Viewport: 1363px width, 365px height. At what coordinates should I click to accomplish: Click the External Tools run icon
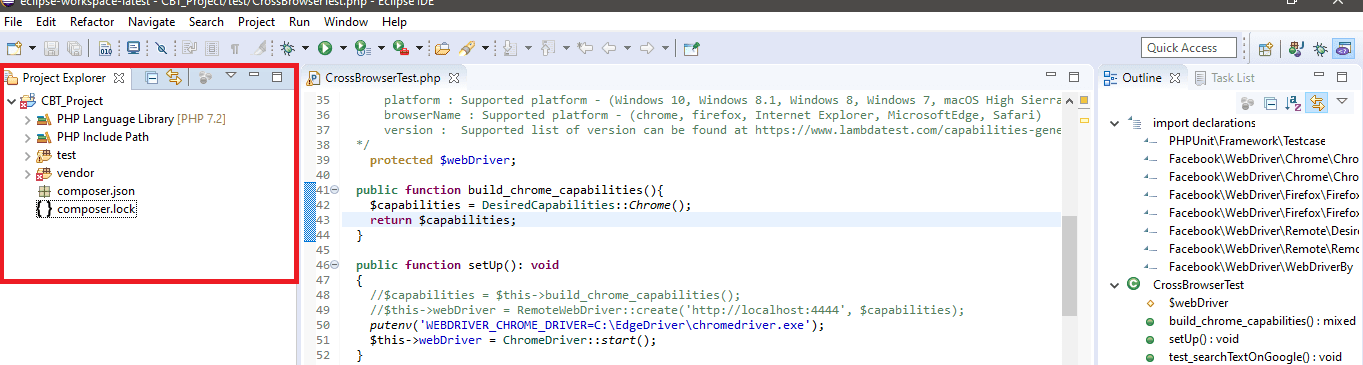coord(400,47)
